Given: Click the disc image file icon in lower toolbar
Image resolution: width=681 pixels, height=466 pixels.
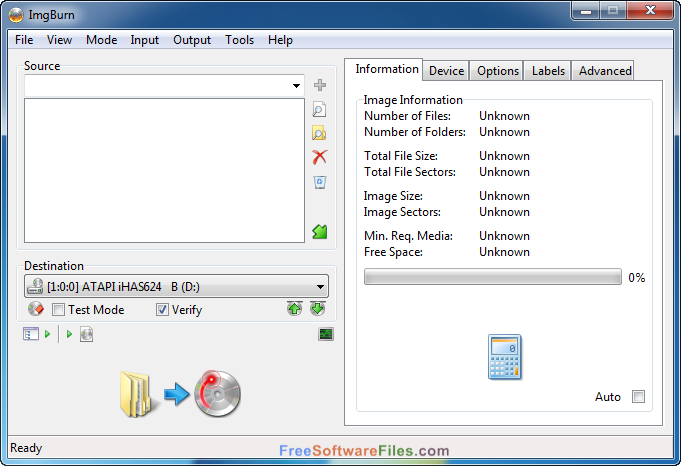Looking at the screenshot, I should coord(86,334).
